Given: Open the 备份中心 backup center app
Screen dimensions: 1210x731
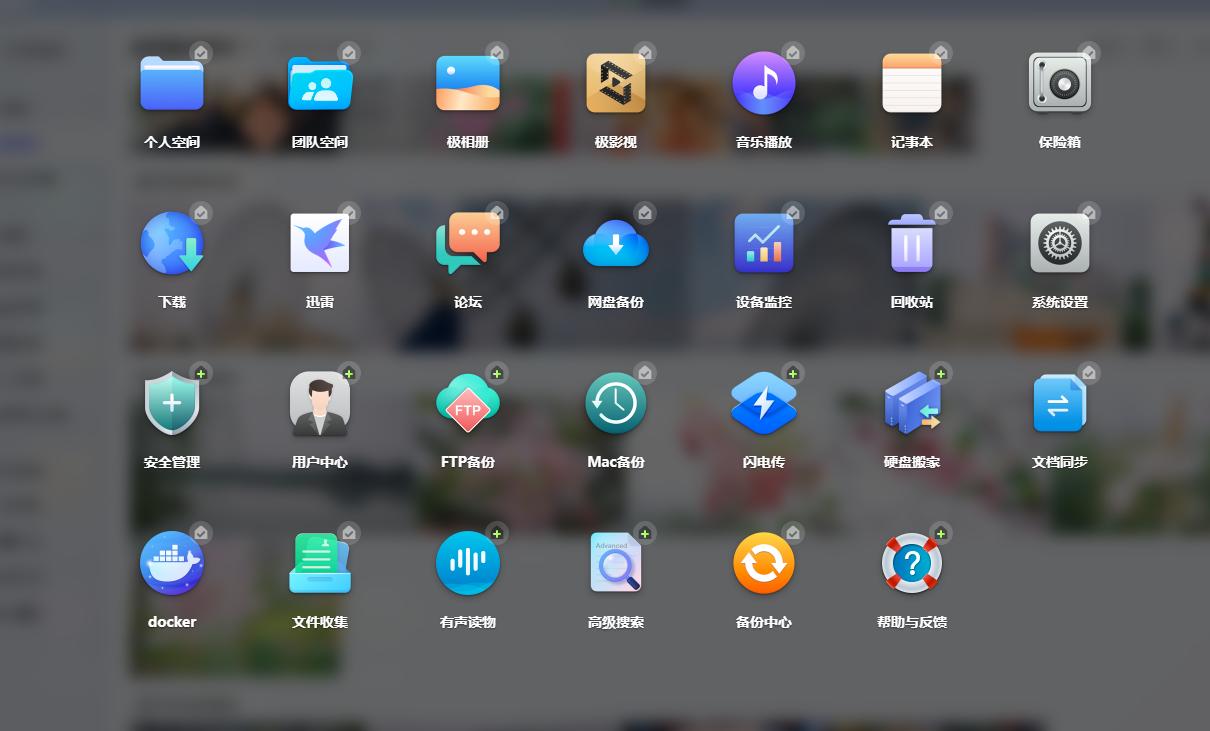Looking at the screenshot, I should tap(764, 564).
